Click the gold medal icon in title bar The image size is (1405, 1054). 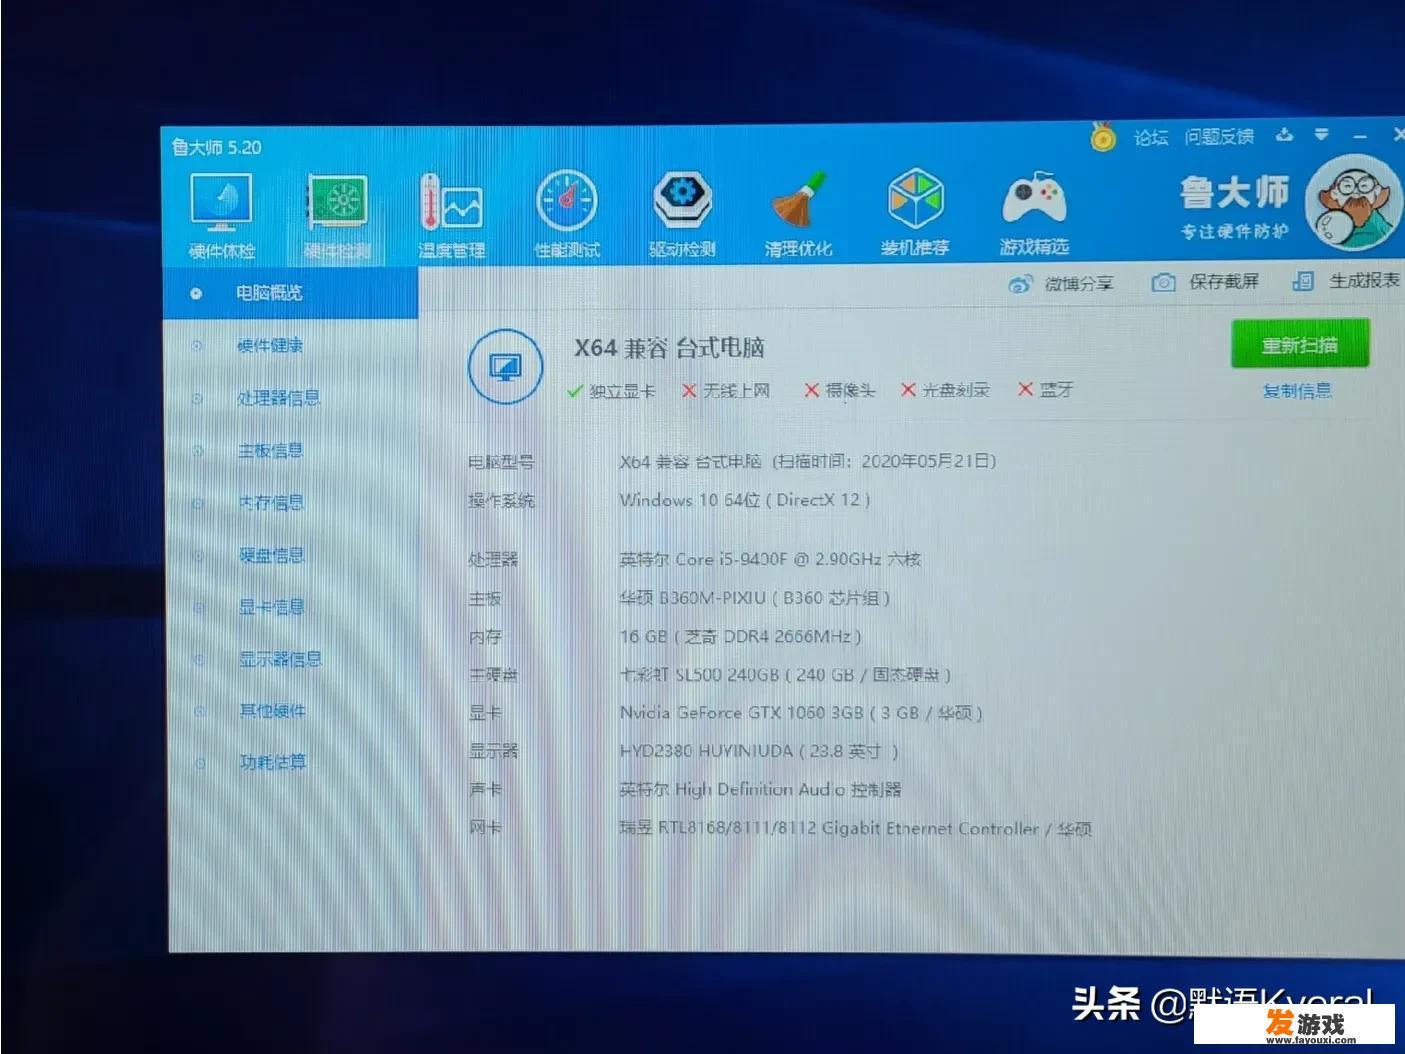[x=1103, y=137]
